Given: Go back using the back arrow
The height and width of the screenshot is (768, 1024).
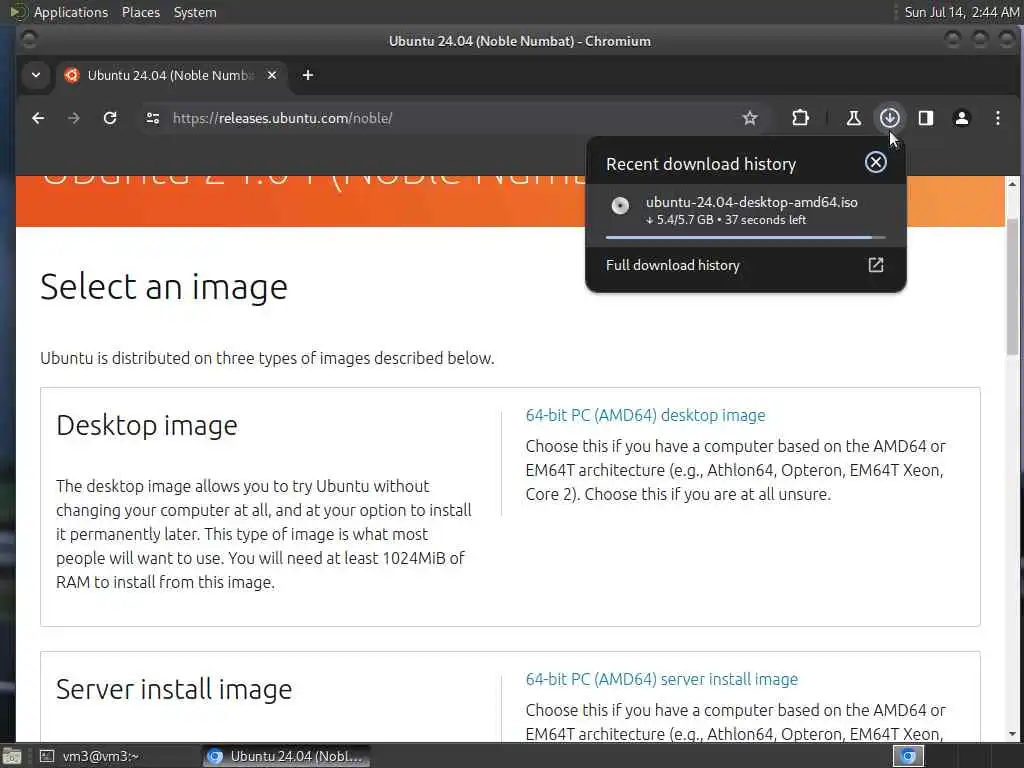Looking at the screenshot, I should pyautogui.click(x=38, y=118).
